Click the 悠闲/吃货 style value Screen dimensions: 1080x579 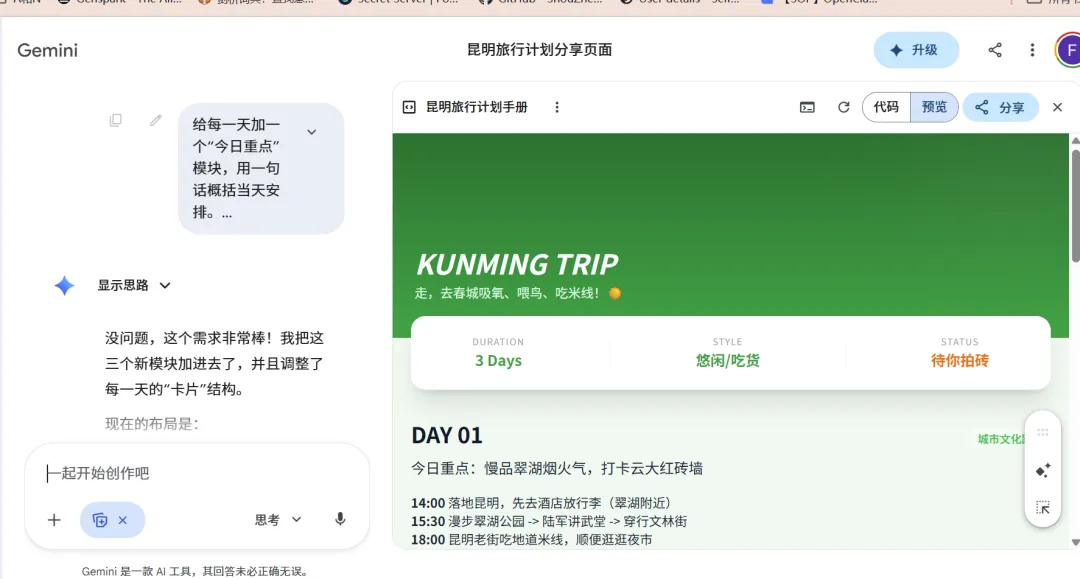click(x=727, y=361)
